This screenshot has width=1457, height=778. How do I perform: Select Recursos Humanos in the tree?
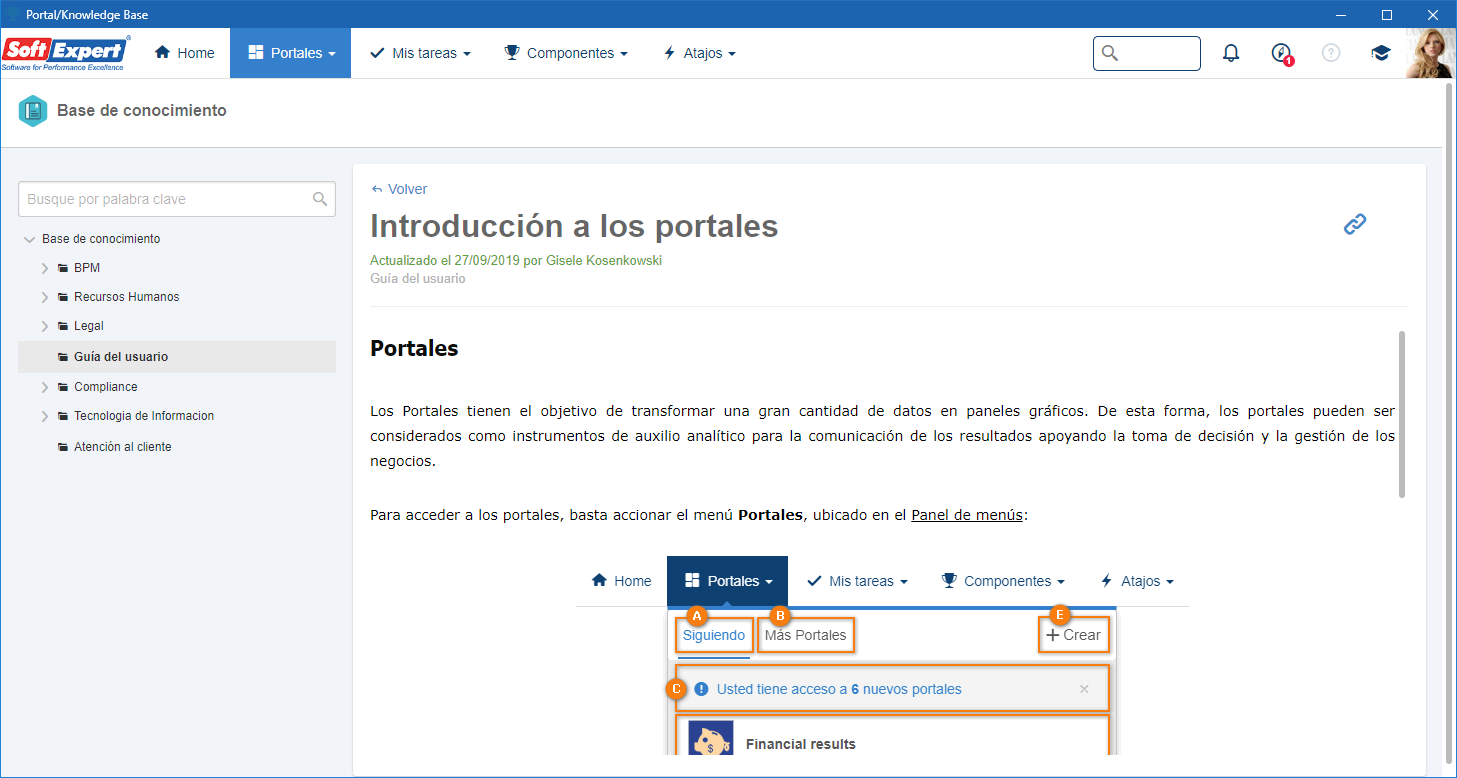(127, 297)
